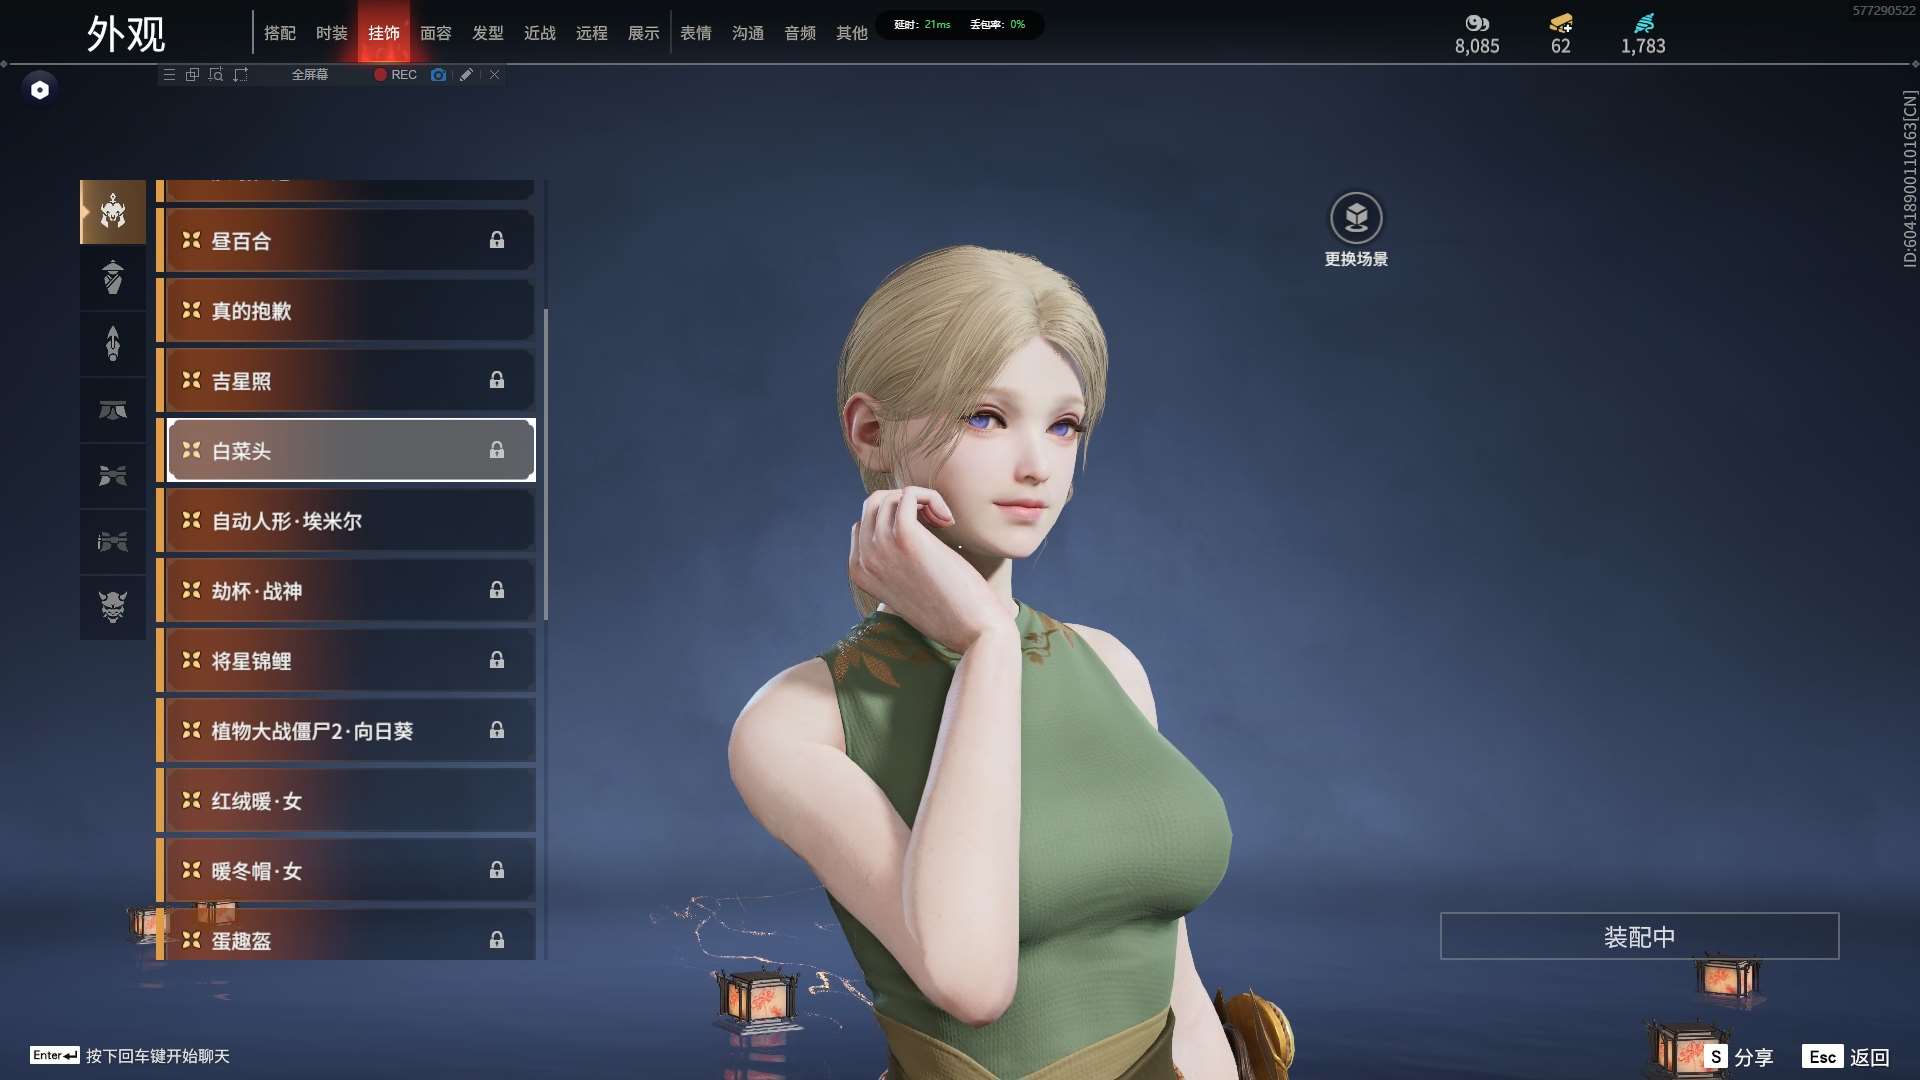1920x1080 pixels.
Task: Select the head accessory category icon
Action: [x=112, y=212]
